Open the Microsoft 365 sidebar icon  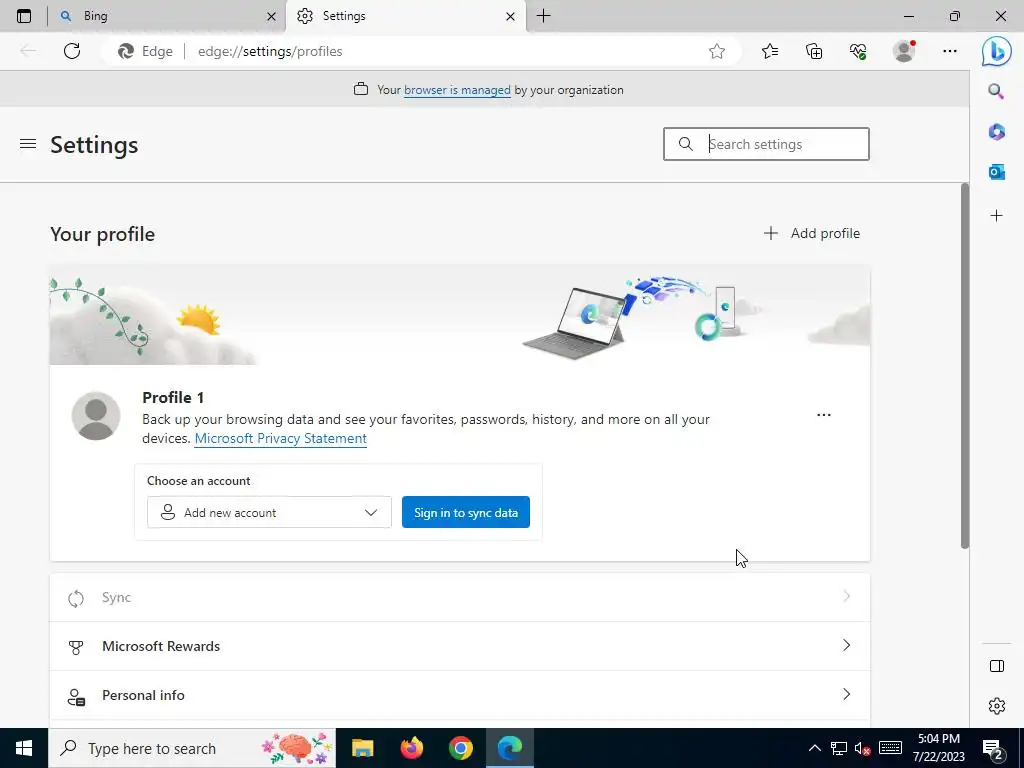(996, 132)
